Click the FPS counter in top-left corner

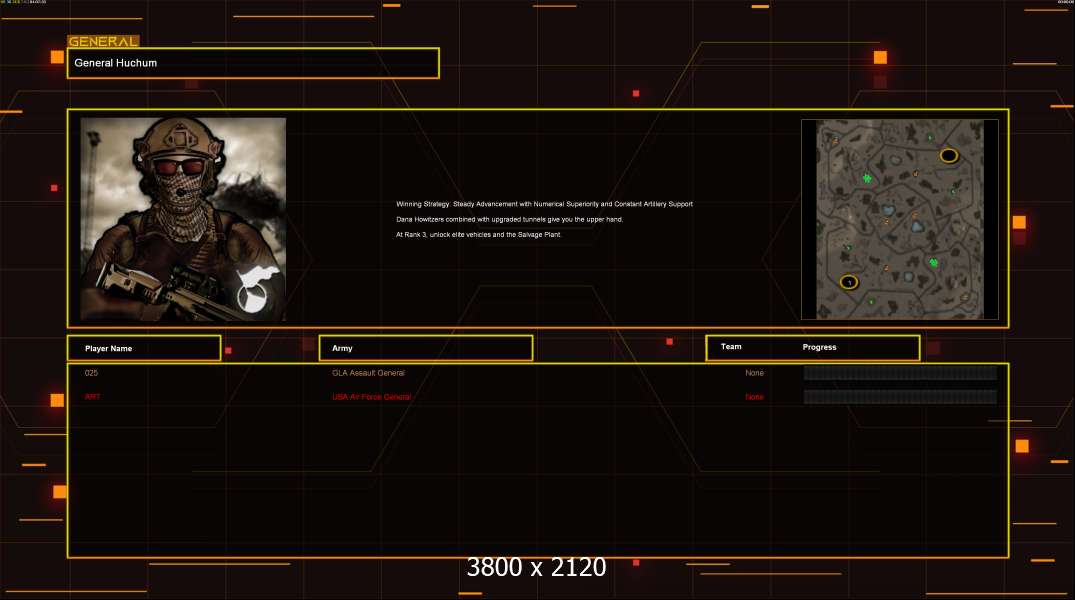coord(23,2)
